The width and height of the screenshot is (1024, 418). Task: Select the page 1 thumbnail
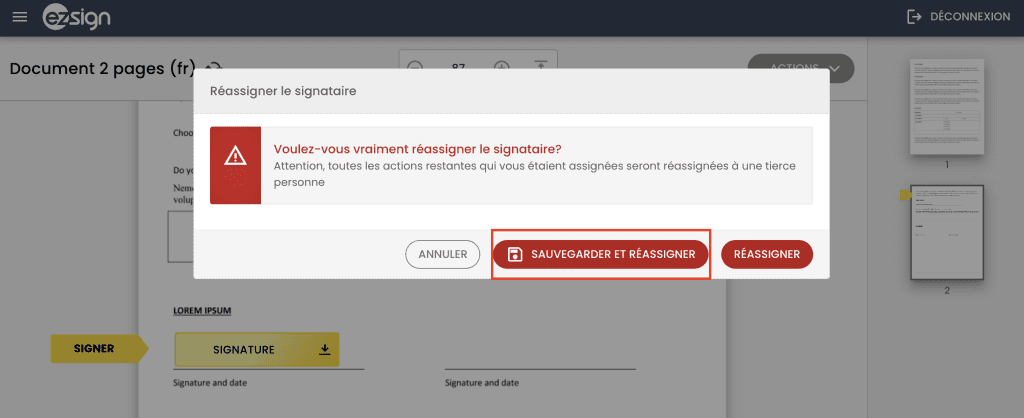pos(946,105)
